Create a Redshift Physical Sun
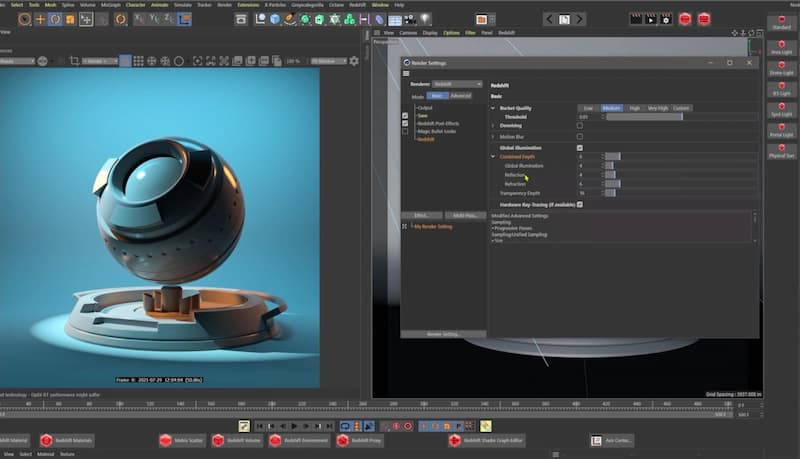This screenshot has width=800, height=459. [x=782, y=149]
